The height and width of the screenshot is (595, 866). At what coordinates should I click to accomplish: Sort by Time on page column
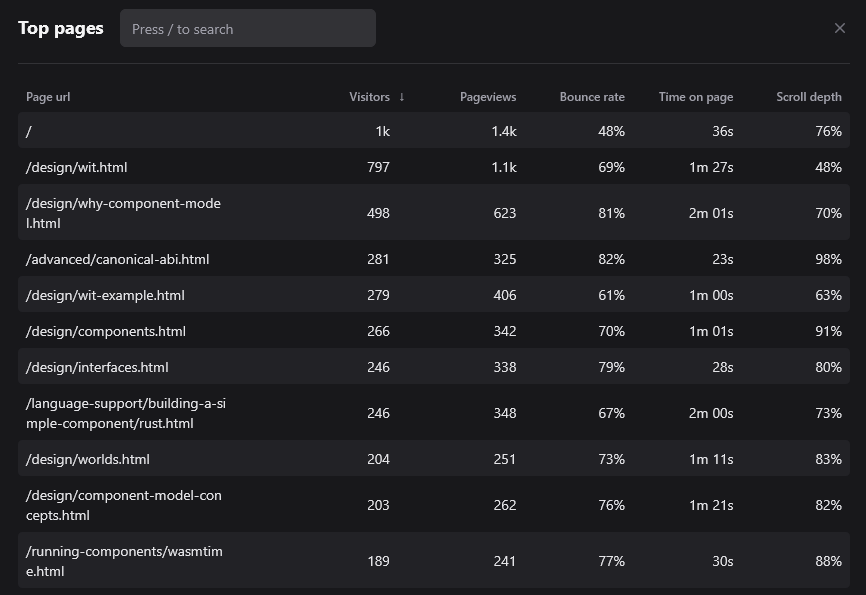(696, 97)
